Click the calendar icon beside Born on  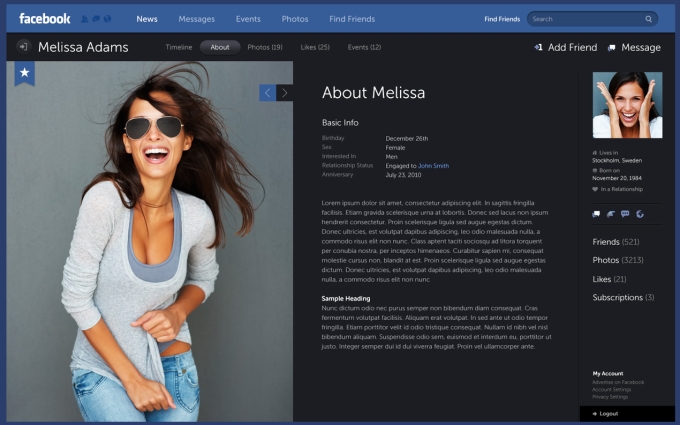[595, 170]
